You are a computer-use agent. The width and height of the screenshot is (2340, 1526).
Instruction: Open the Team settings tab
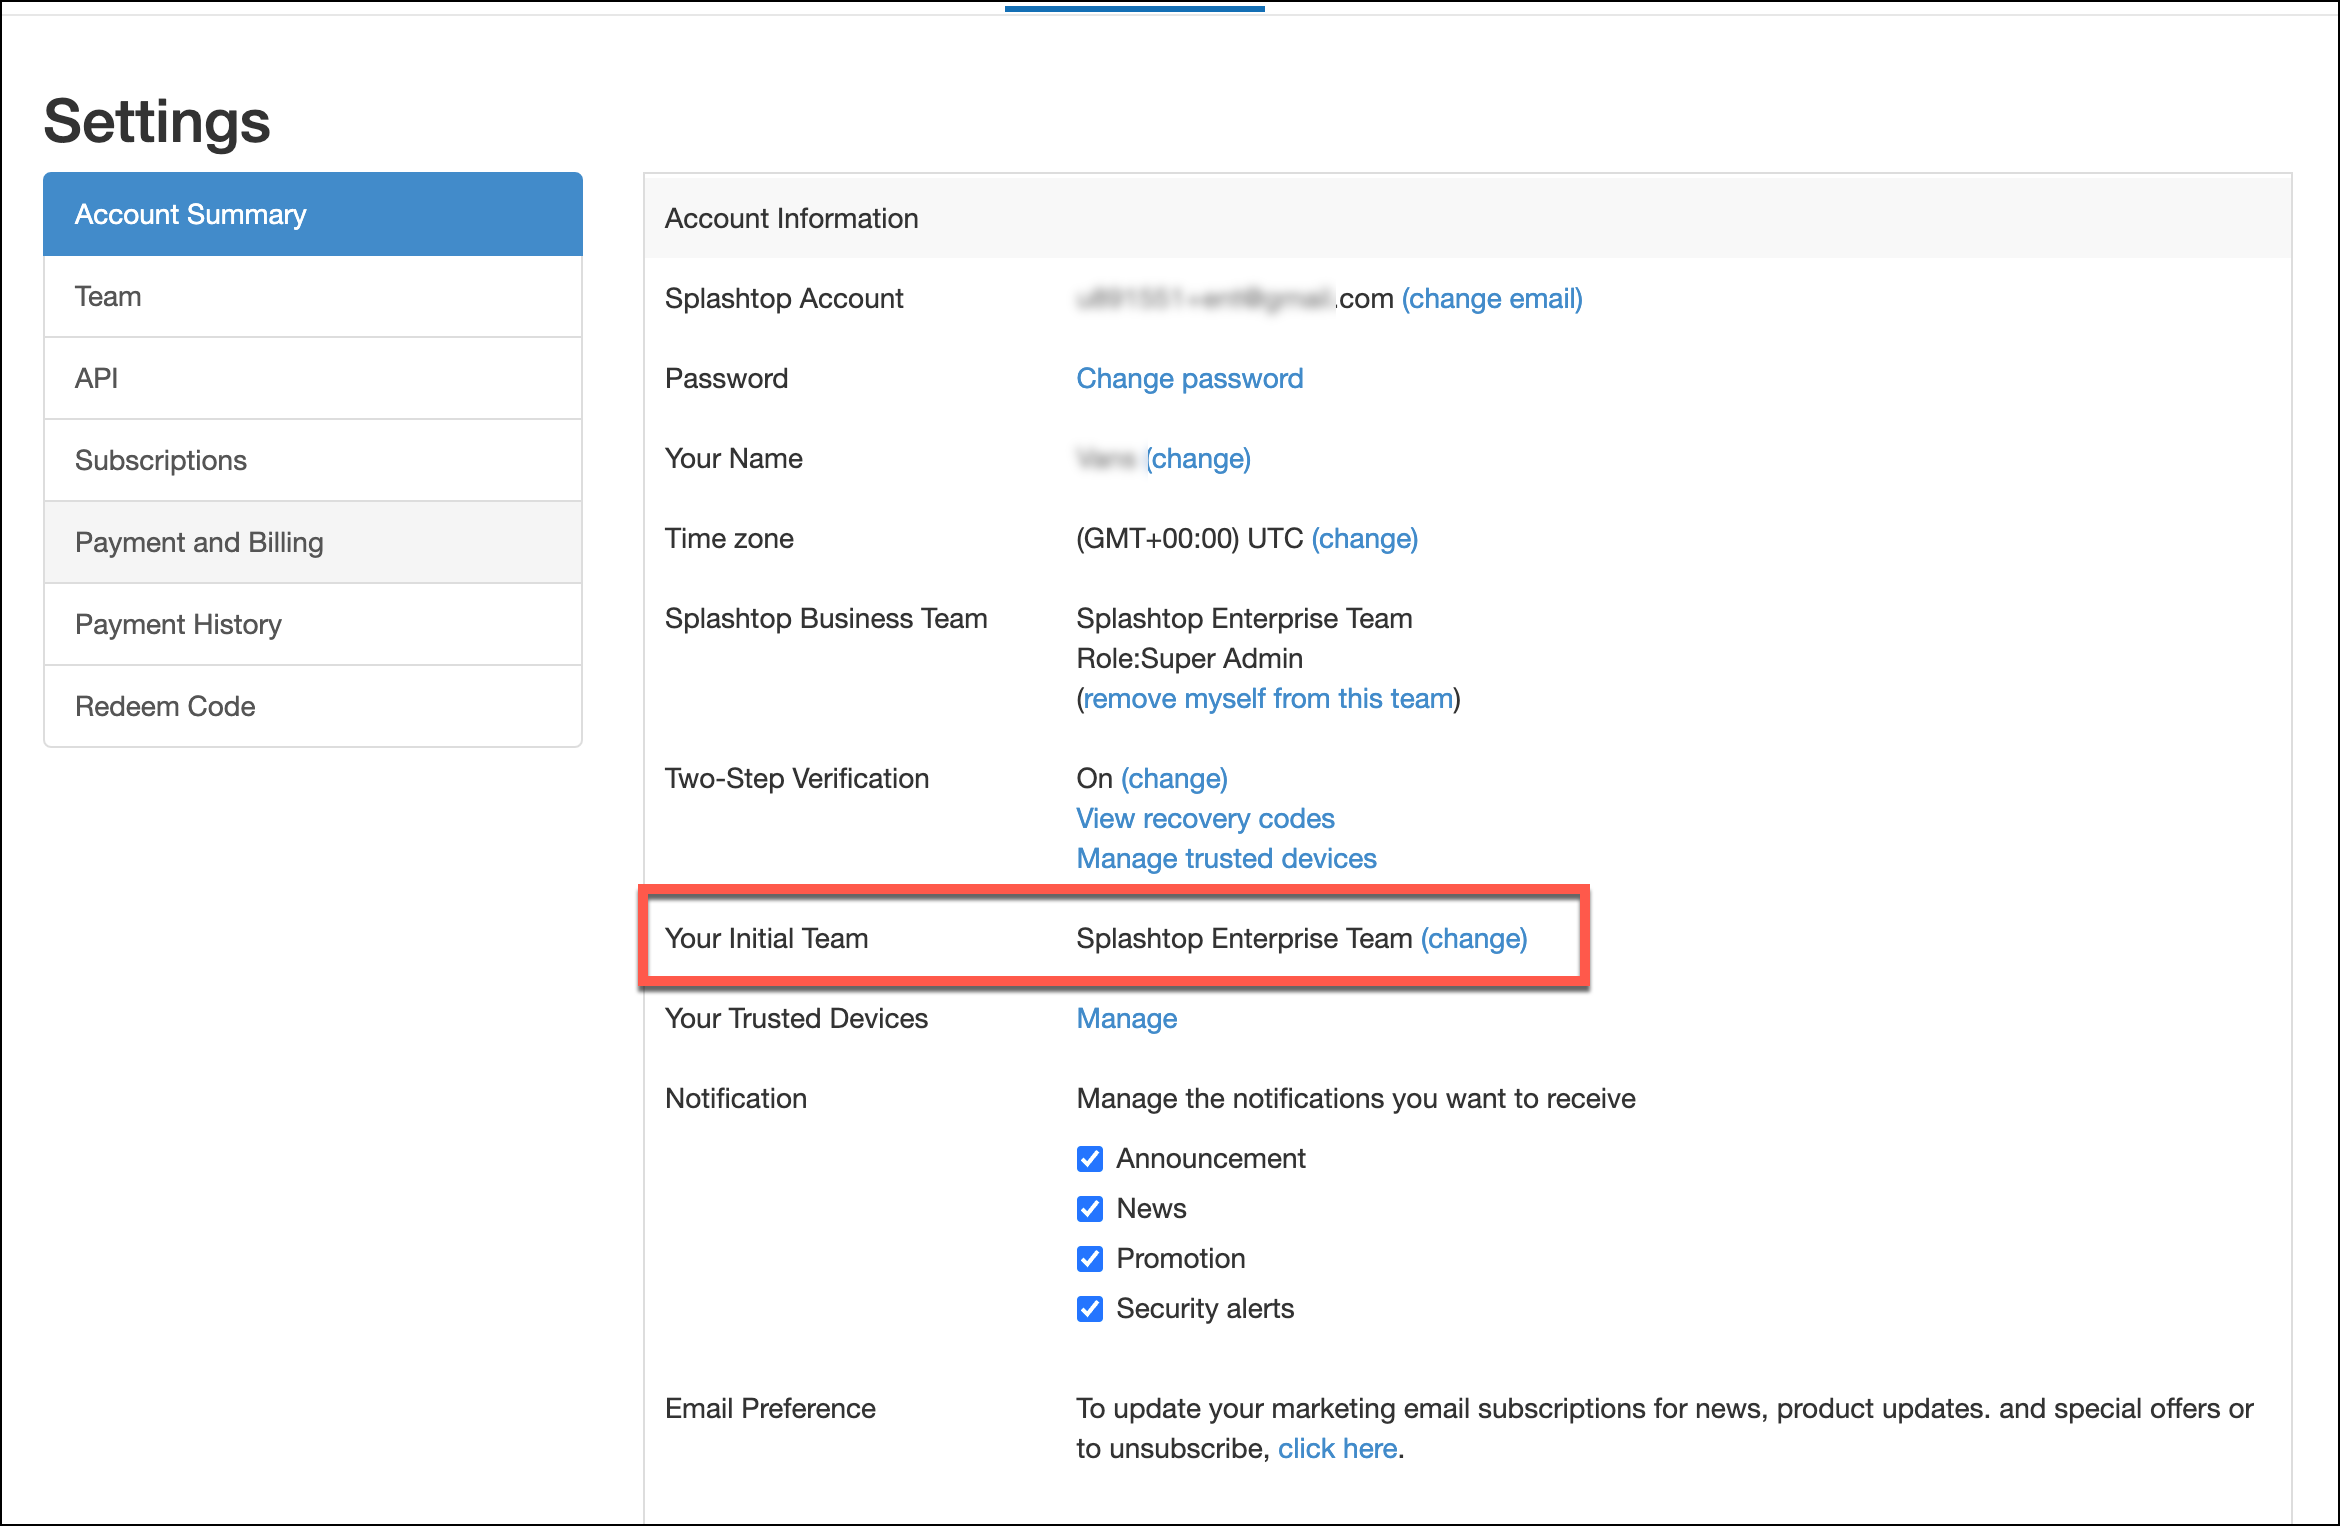coord(108,297)
